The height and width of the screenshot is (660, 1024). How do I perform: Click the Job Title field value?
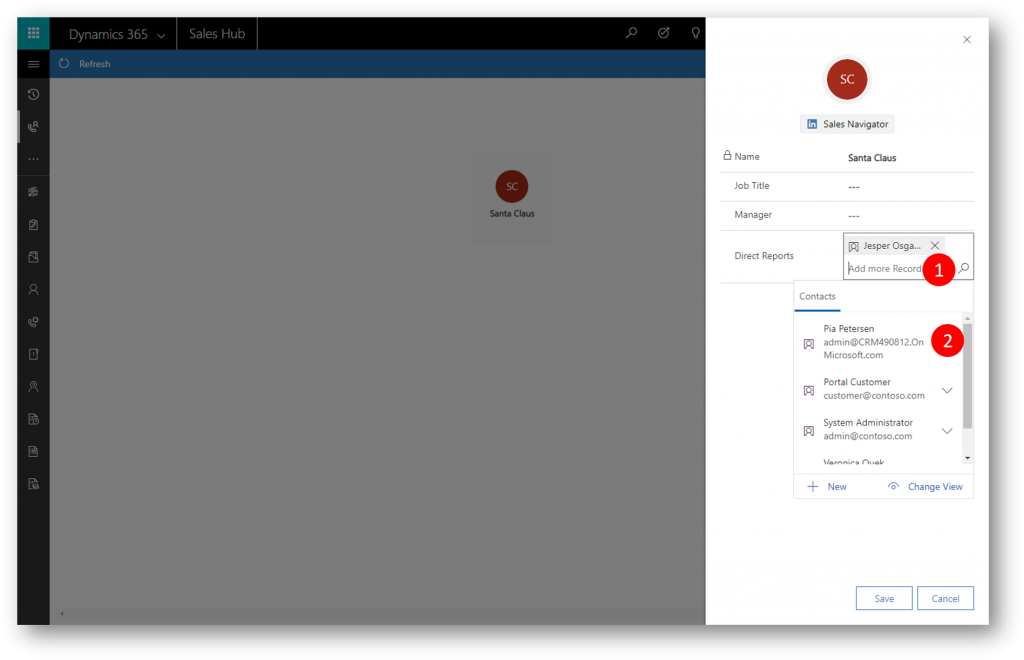[854, 187]
